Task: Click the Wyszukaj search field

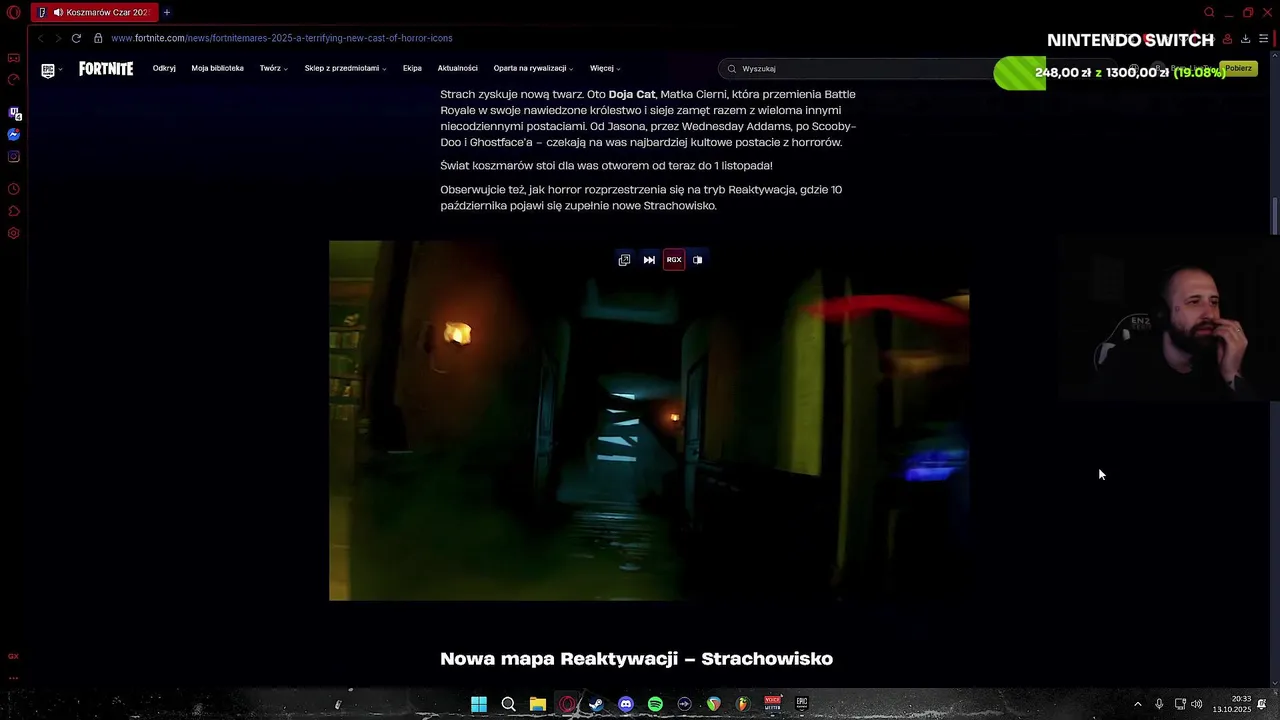Action: pyautogui.click(x=858, y=69)
